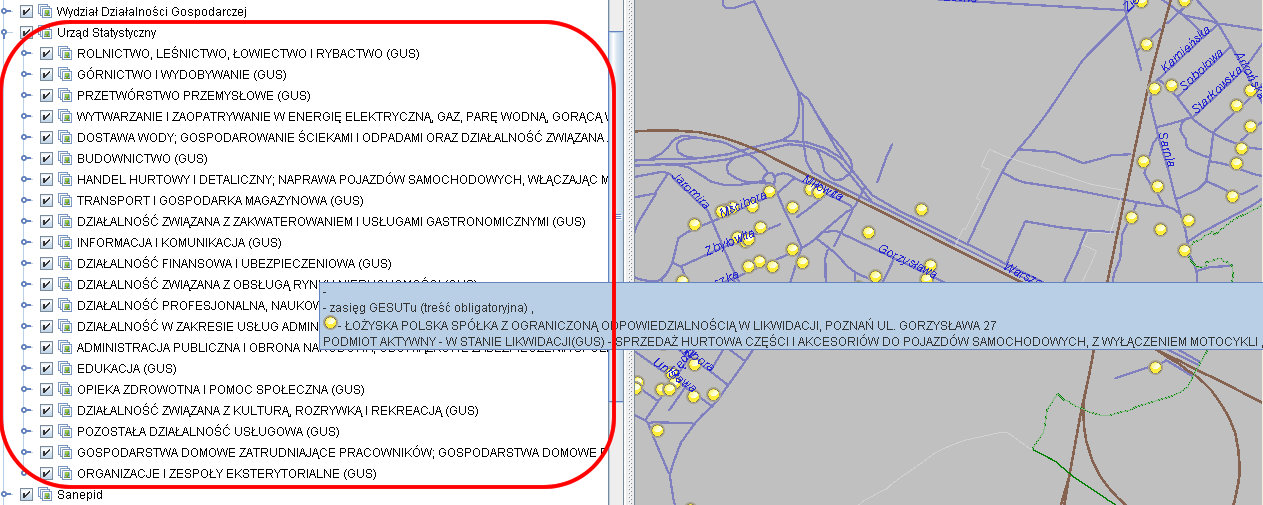The width and height of the screenshot is (1263, 505).
Task: Select ORGANIZACJE I ZESPOŁY EKSTERYTORIALNE layer
Action: (x=226, y=473)
